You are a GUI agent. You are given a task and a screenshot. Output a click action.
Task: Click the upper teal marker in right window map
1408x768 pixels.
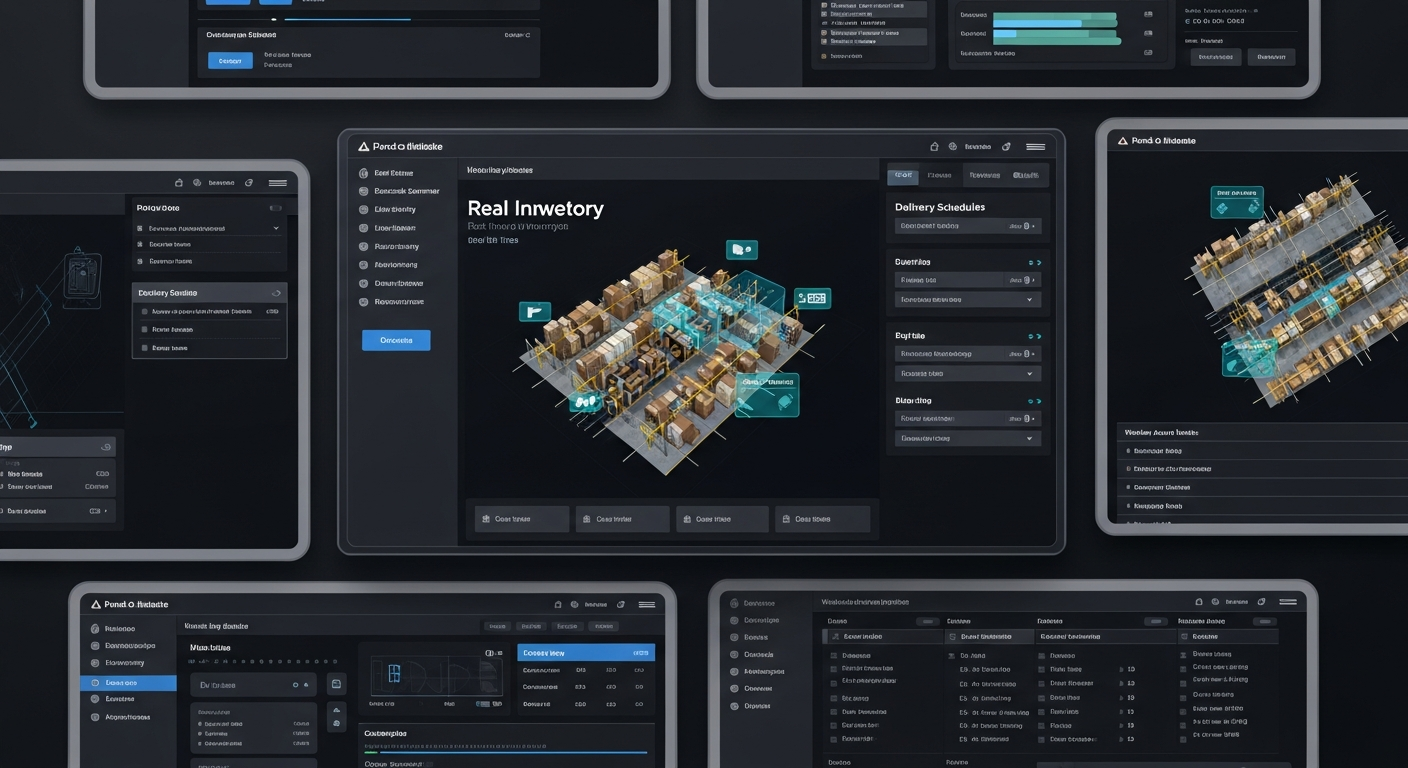1237,202
